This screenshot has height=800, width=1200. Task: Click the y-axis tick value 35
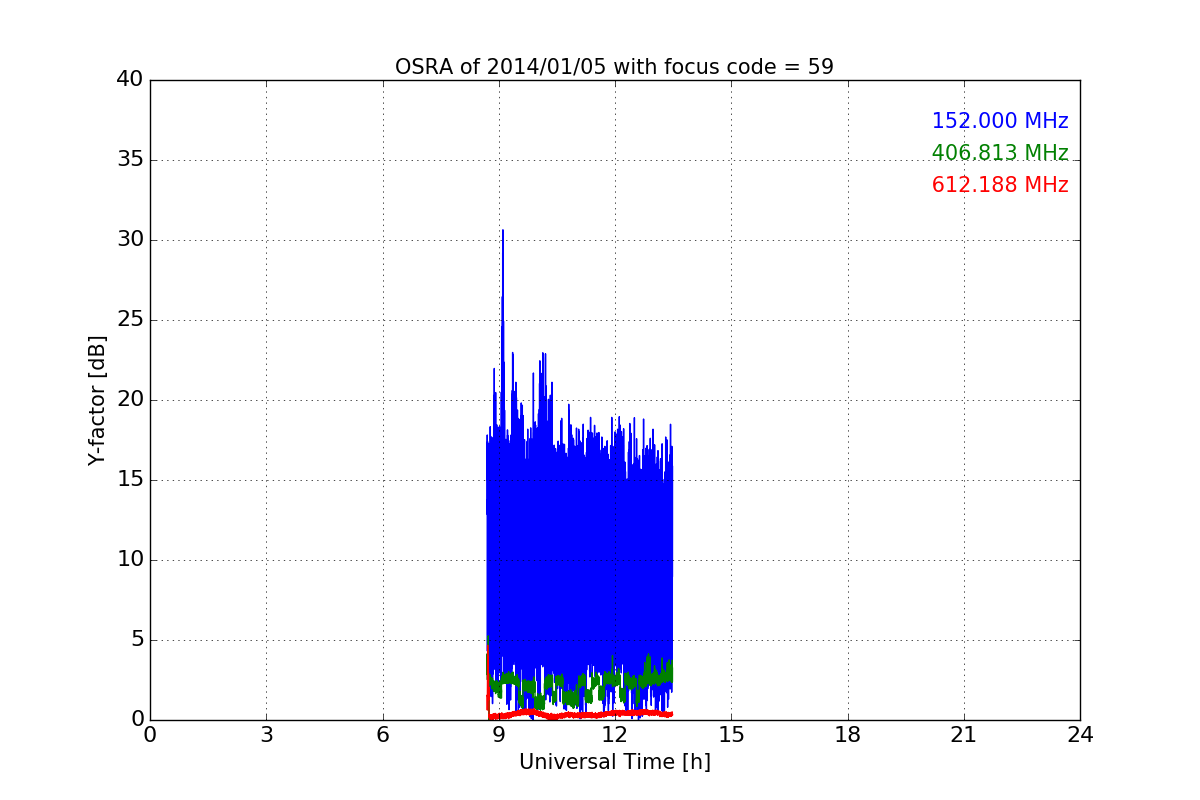tap(130, 159)
